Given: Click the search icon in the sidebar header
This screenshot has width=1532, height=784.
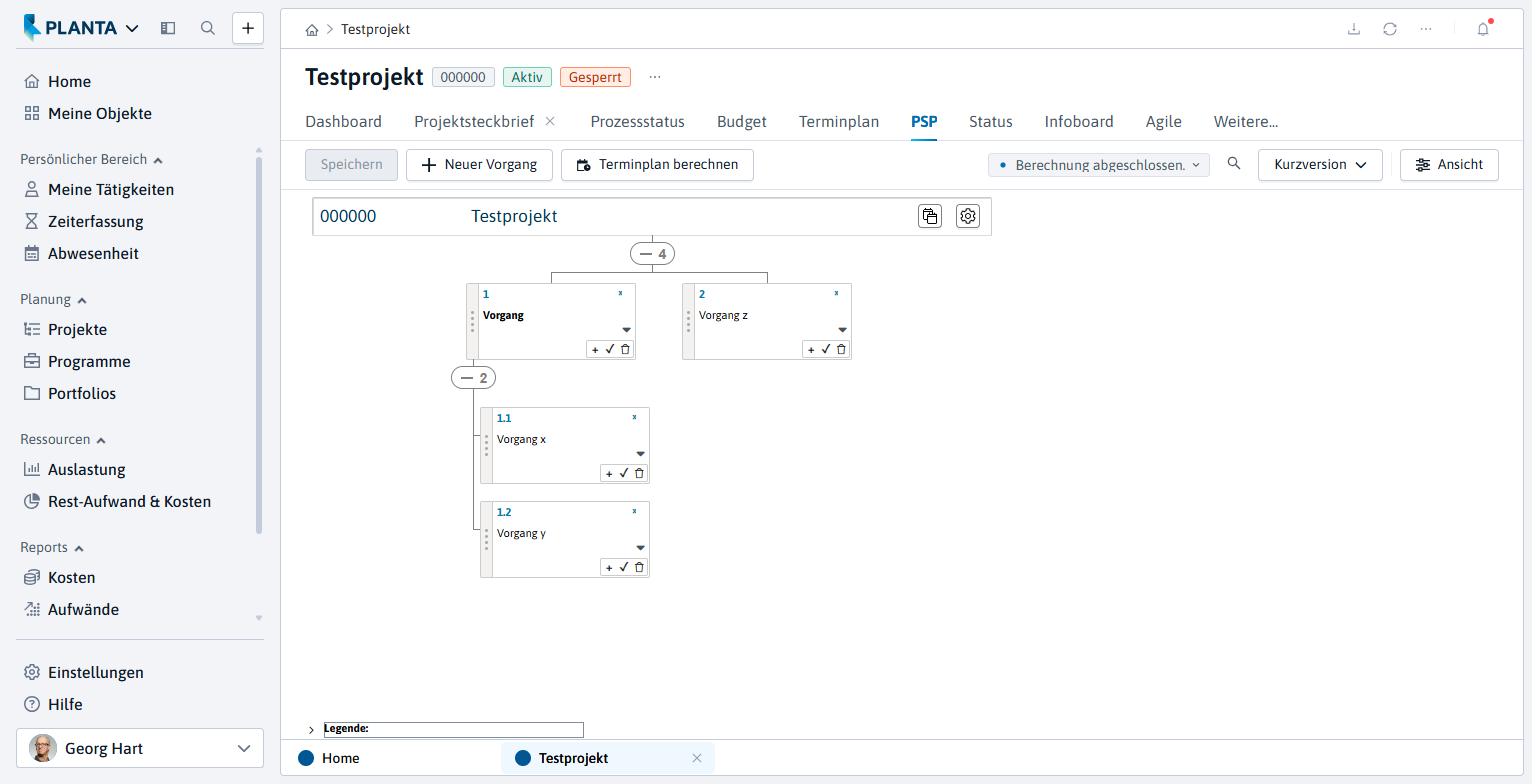Looking at the screenshot, I should [208, 28].
